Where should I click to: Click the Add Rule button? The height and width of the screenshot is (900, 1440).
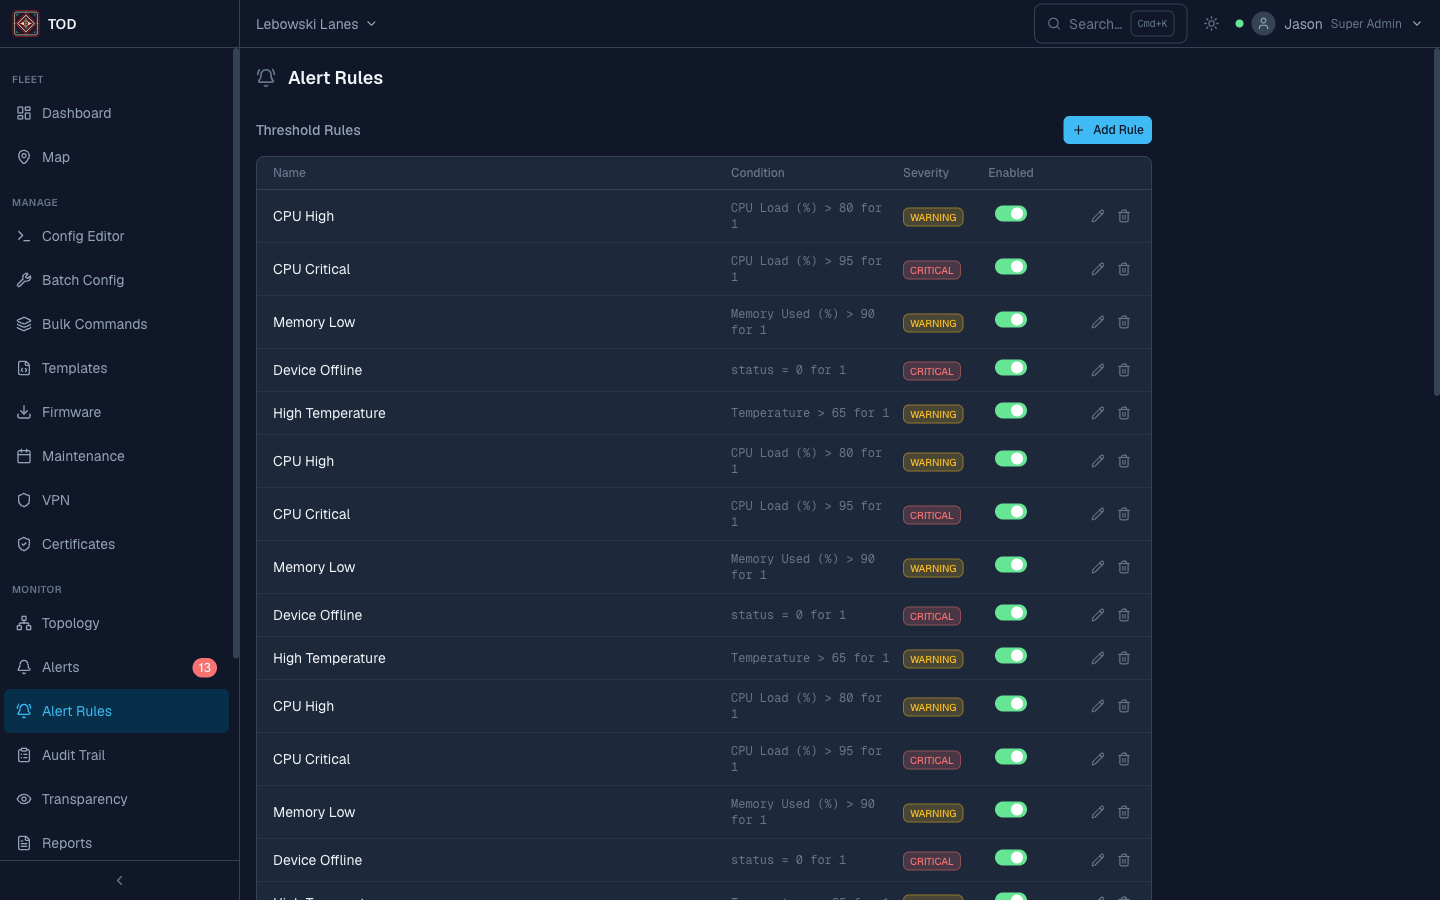pos(1107,130)
